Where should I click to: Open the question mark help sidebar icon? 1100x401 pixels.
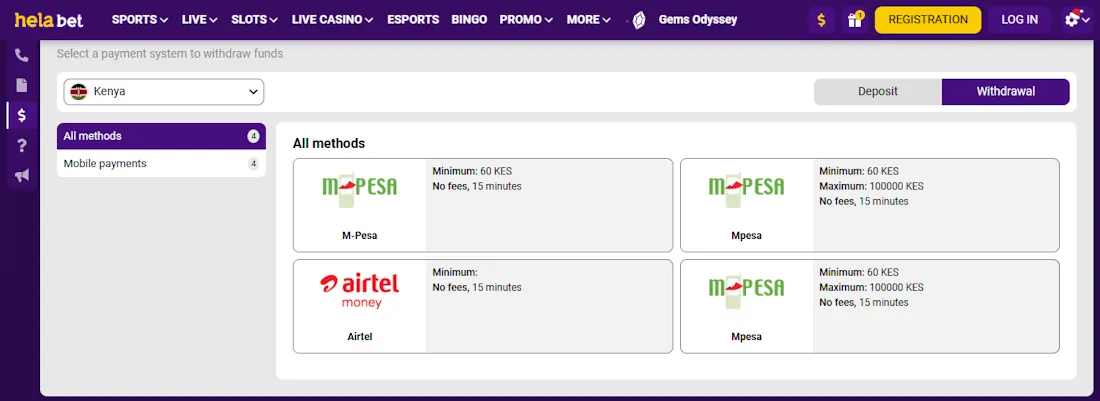[x=22, y=146]
